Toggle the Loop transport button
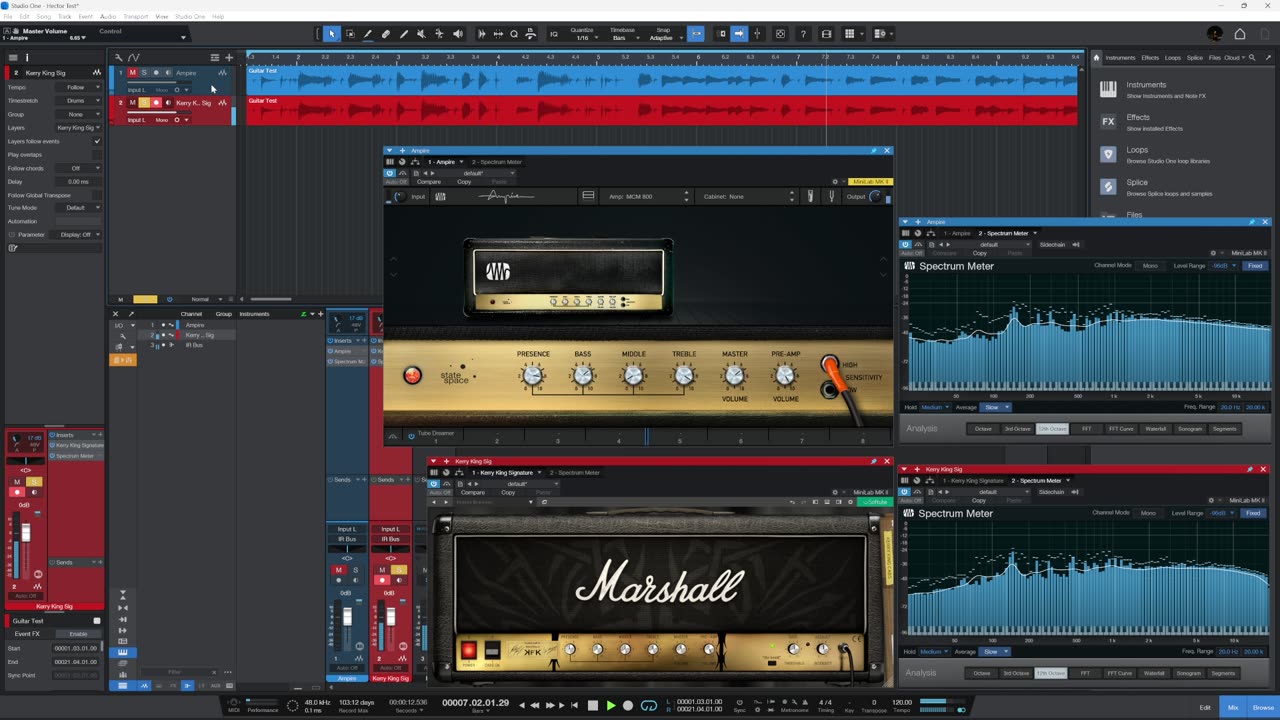This screenshot has width=1280, height=720. point(649,705)
